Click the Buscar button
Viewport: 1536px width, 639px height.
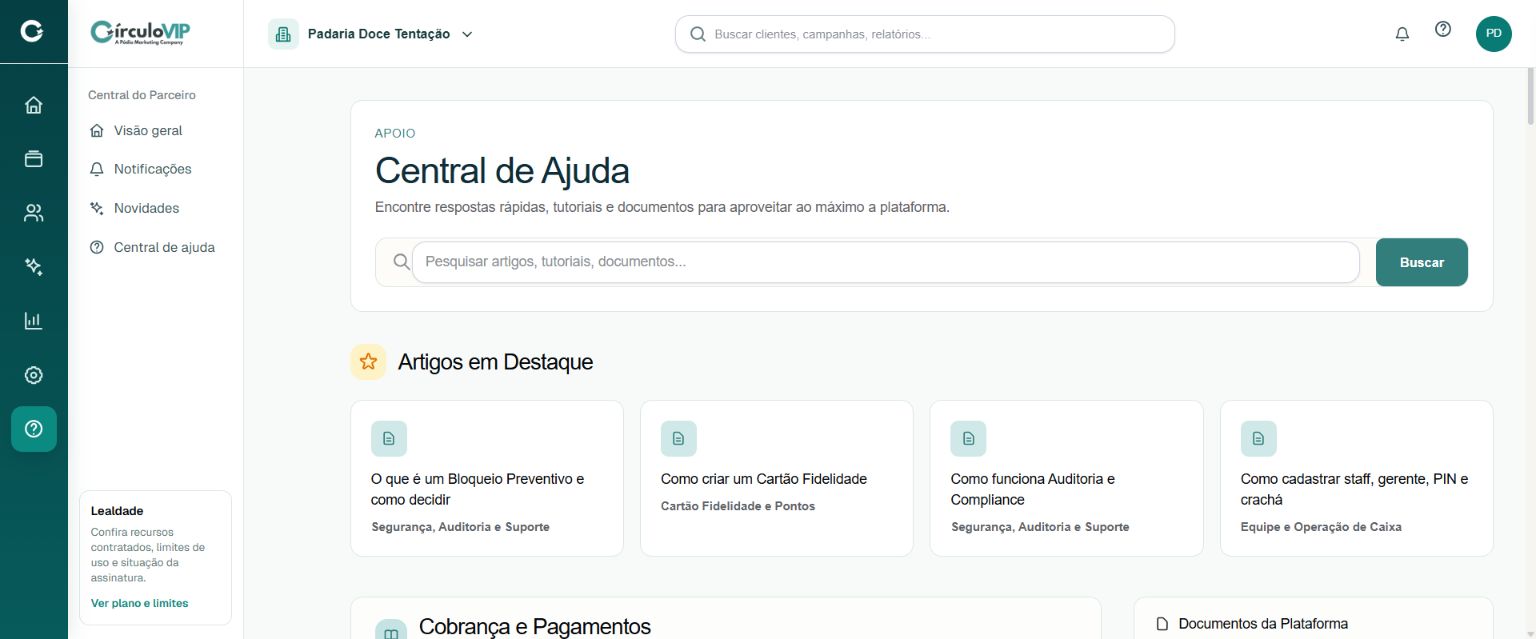[x=1422, y=262]
